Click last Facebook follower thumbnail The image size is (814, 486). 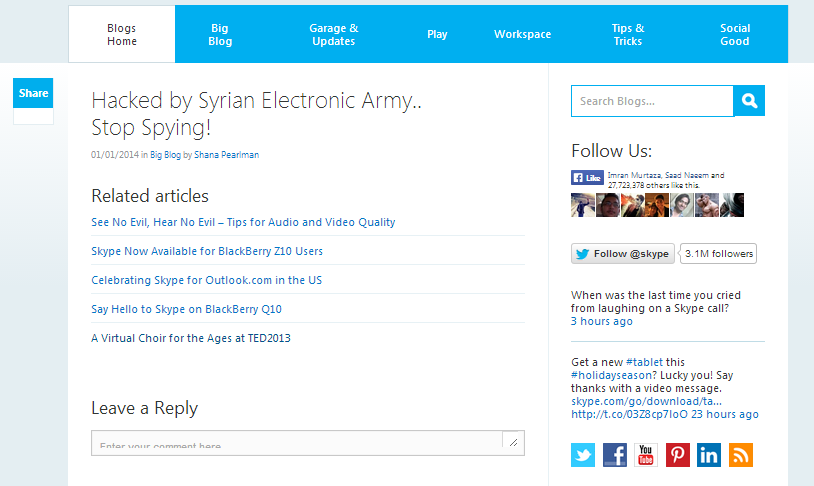click(x=732, y=205)
